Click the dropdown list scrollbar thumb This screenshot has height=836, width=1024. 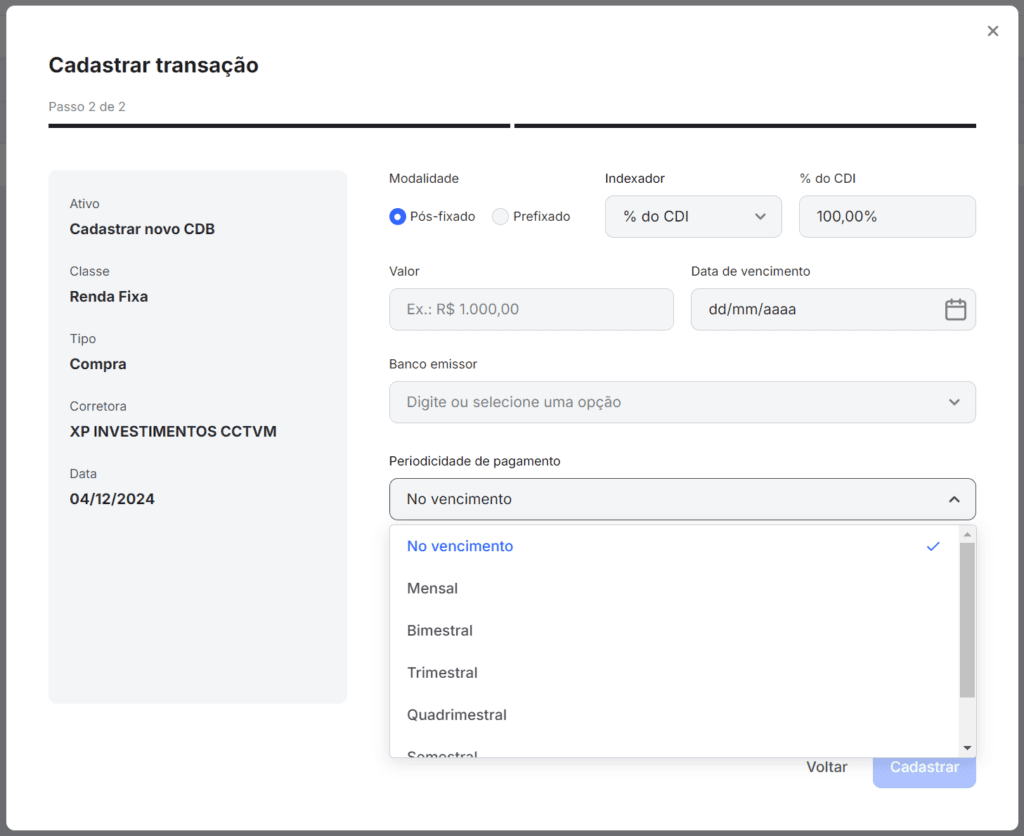pyautogui.click(x=966, y=620)
